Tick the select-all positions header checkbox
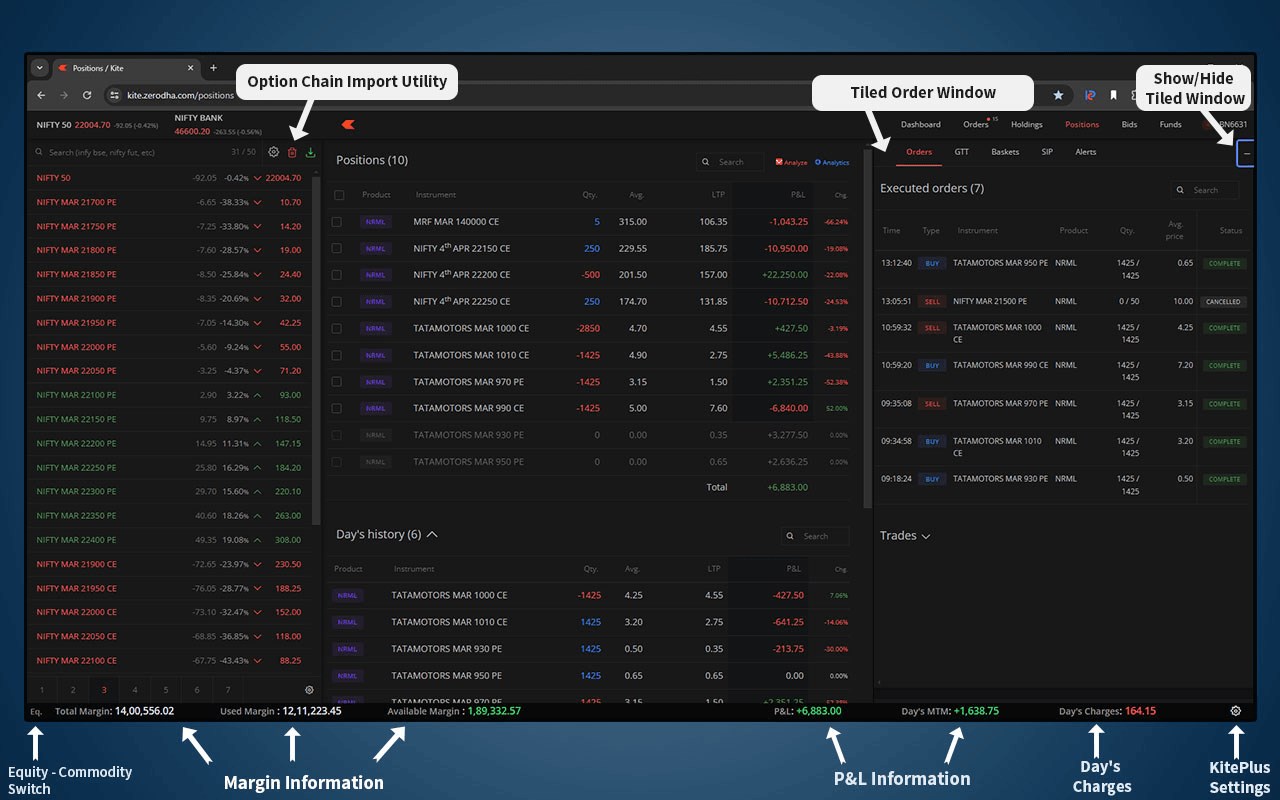The width and height of the screenshot is (1280, 800). [339, 195]
